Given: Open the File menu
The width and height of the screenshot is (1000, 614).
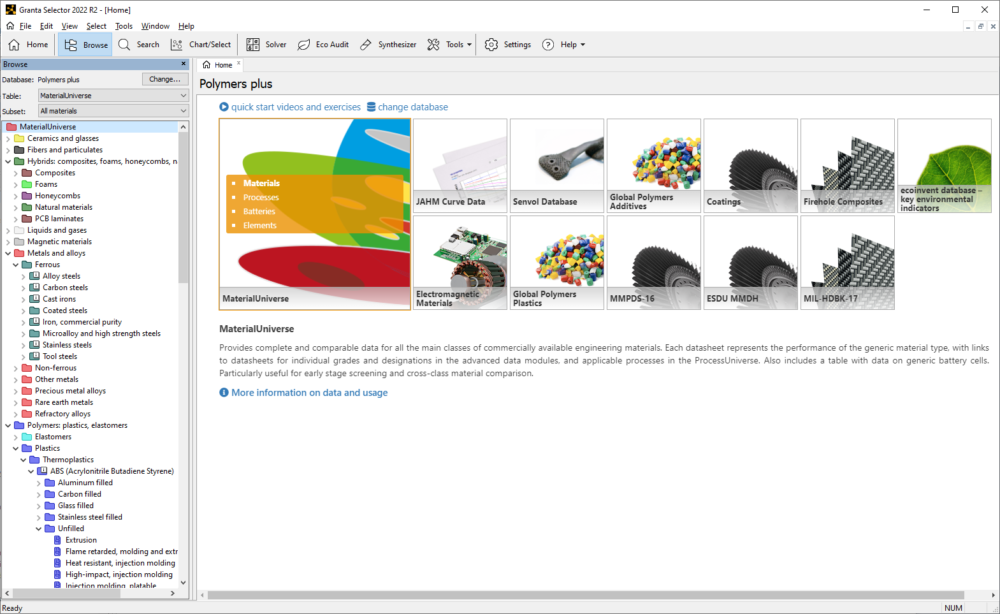Looking at the screenshot, I should [x=26, y=26].
